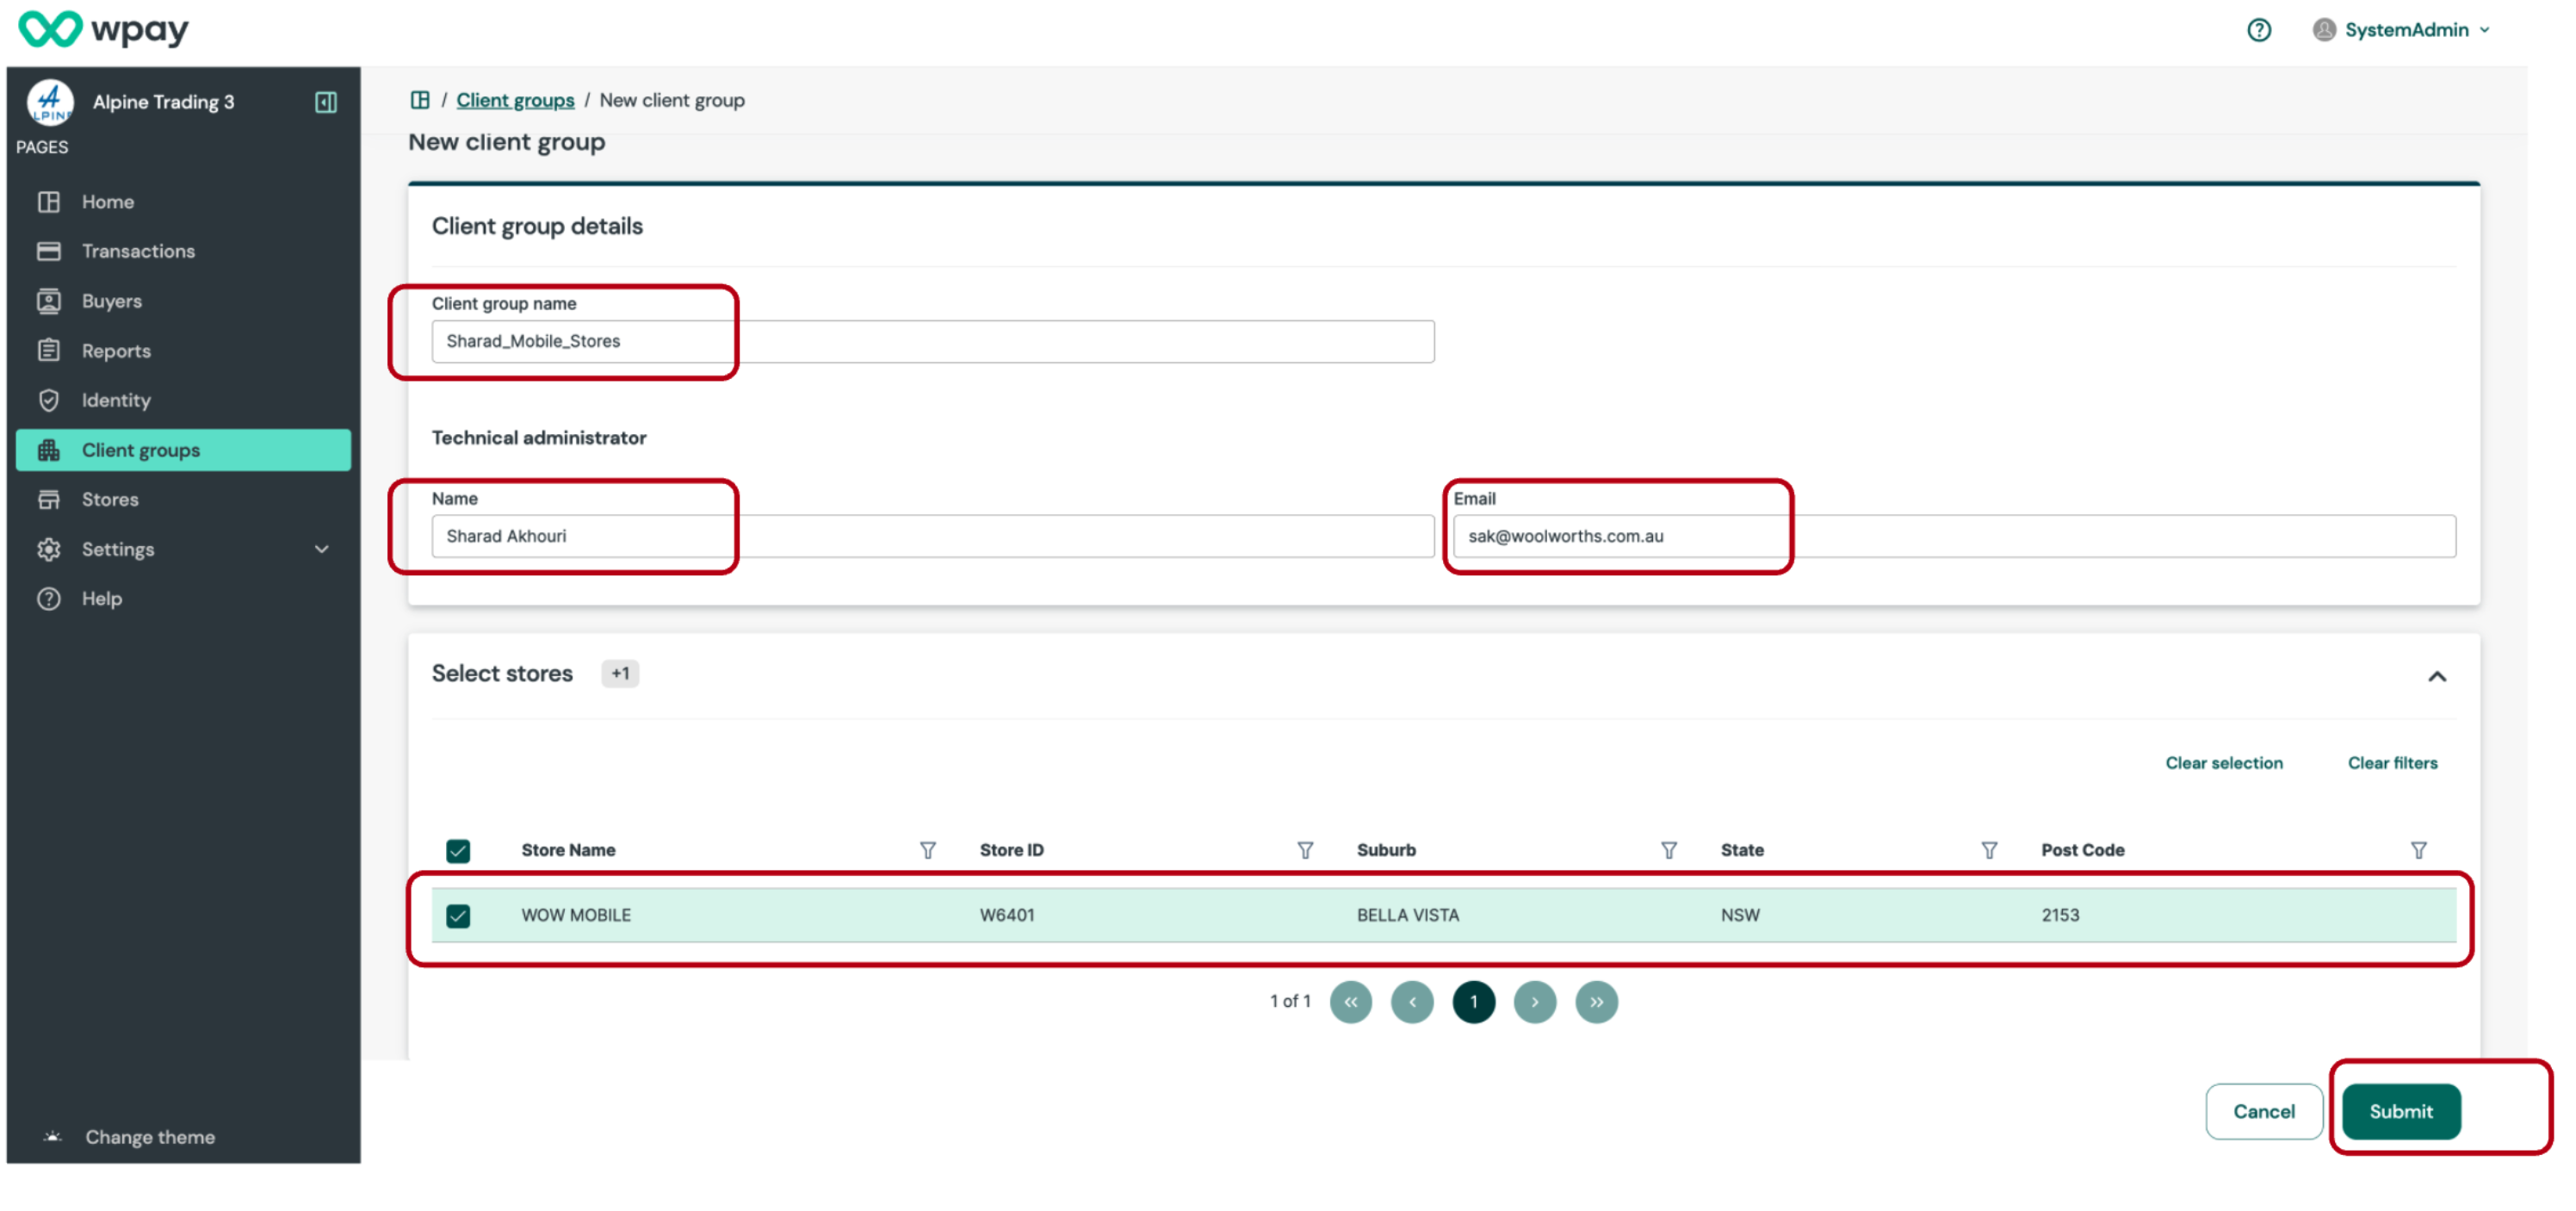Open help via the question mark icon
This screenshot has height=1211, width=2576.
[2259, 29]
